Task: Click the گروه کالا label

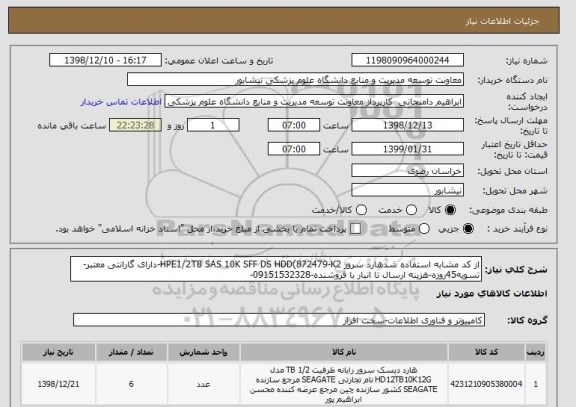Action: [527, 320]
